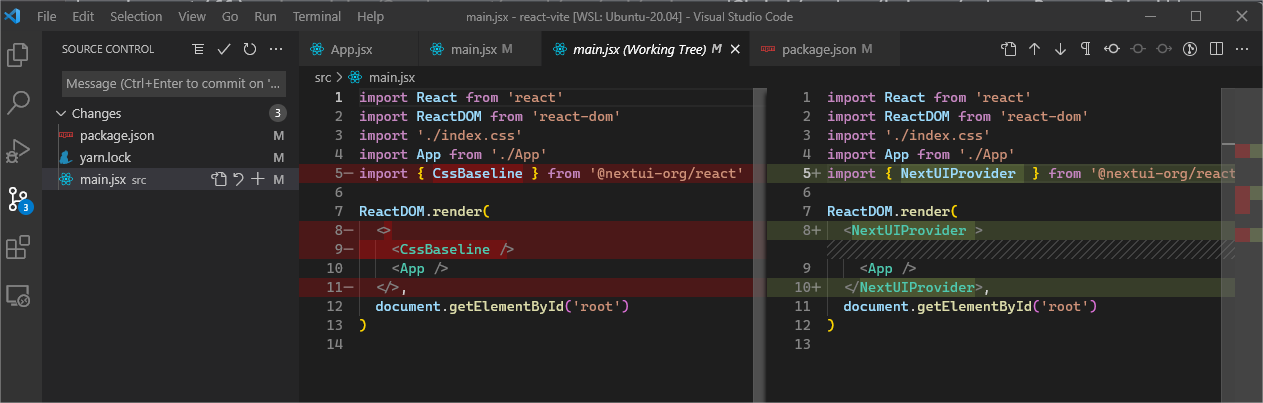Image resolution: width=1263 pixels, height=403 pixels.
Task: Switch to the main.jsx M tab
Action: pyautogui.click(x=479, y=49)
